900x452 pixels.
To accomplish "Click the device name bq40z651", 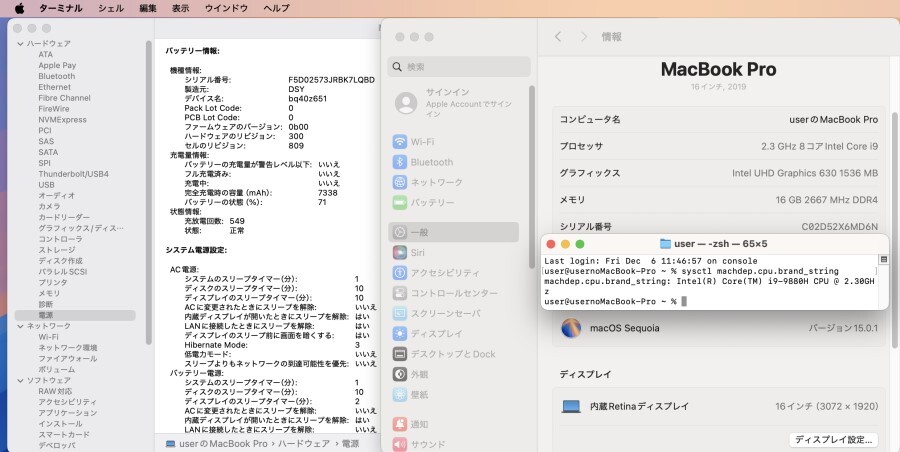I will [307, 99].
